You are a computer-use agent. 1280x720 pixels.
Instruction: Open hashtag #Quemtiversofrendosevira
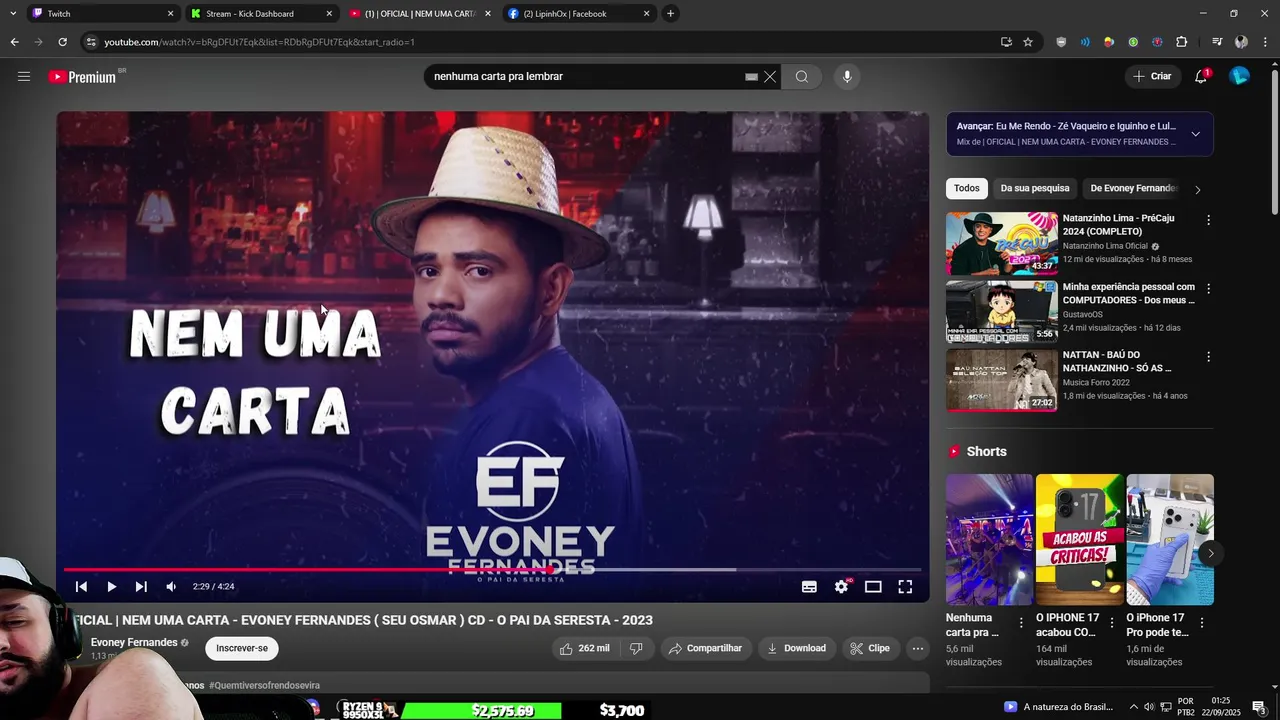coord(264,685)
